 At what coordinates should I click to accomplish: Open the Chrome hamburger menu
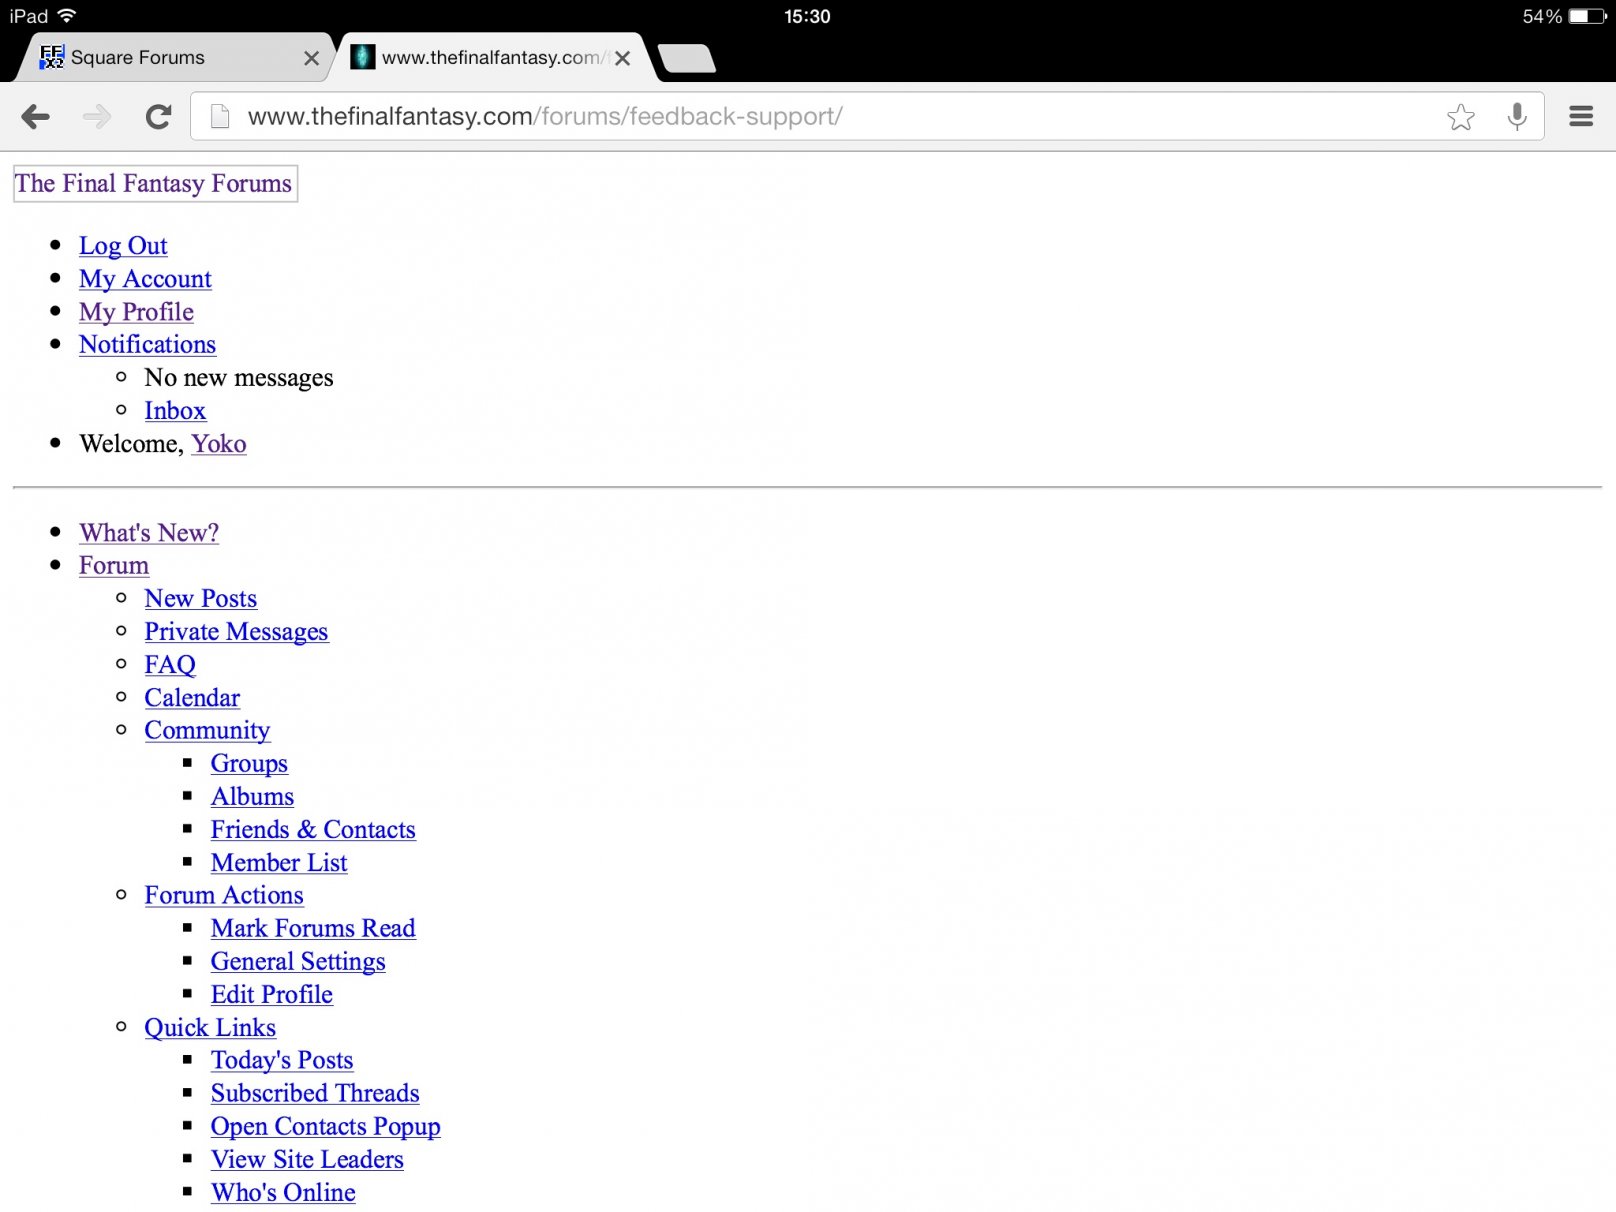tap(1581, 117)
